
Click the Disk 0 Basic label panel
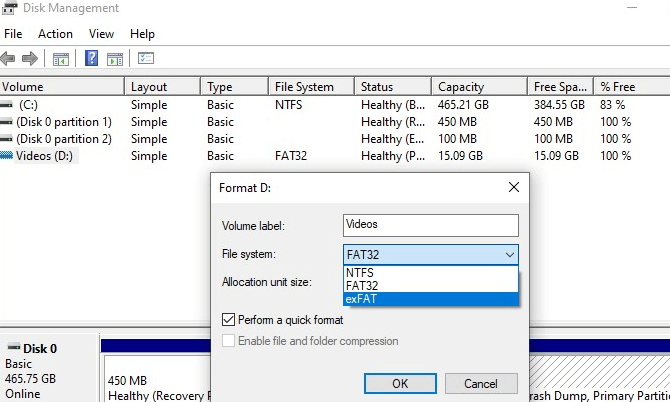pyautogui.click(x=49, y=370)
